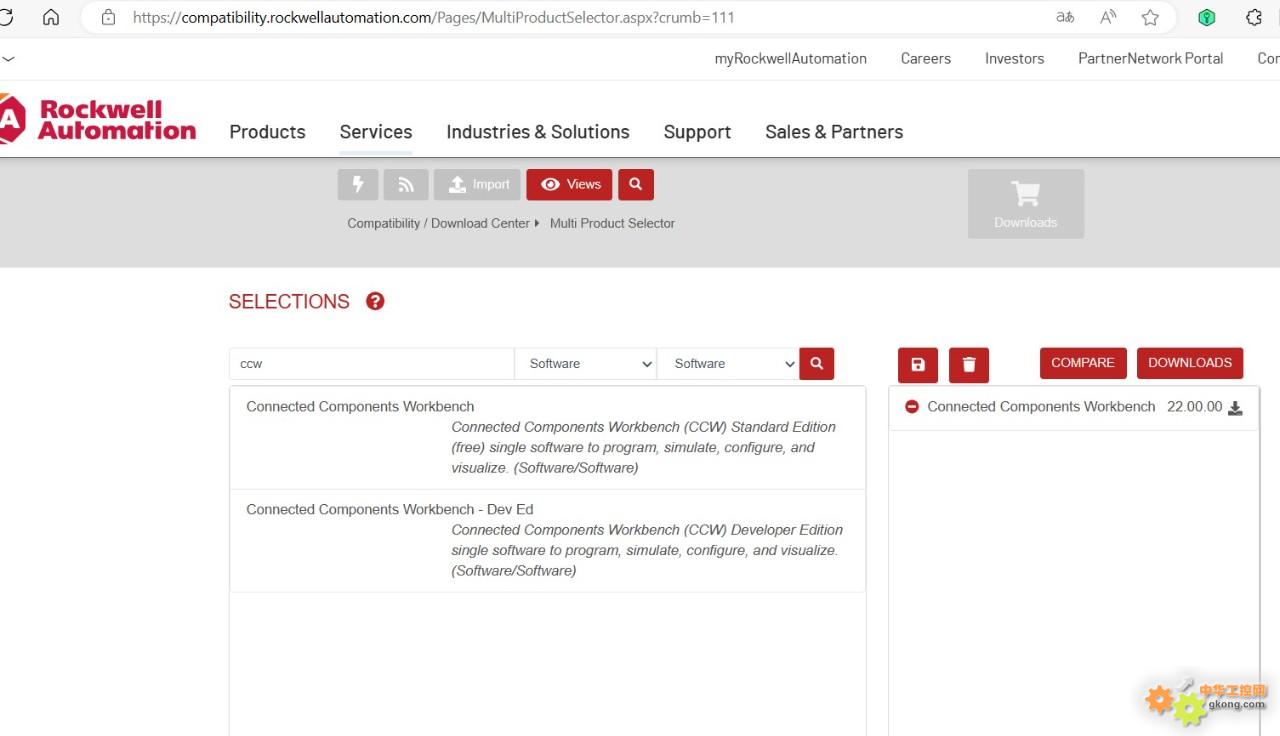Open the PartnerNetwork Portal link
The height and width of the screenshot is (736, 1280).
[x=1151, y=59]
